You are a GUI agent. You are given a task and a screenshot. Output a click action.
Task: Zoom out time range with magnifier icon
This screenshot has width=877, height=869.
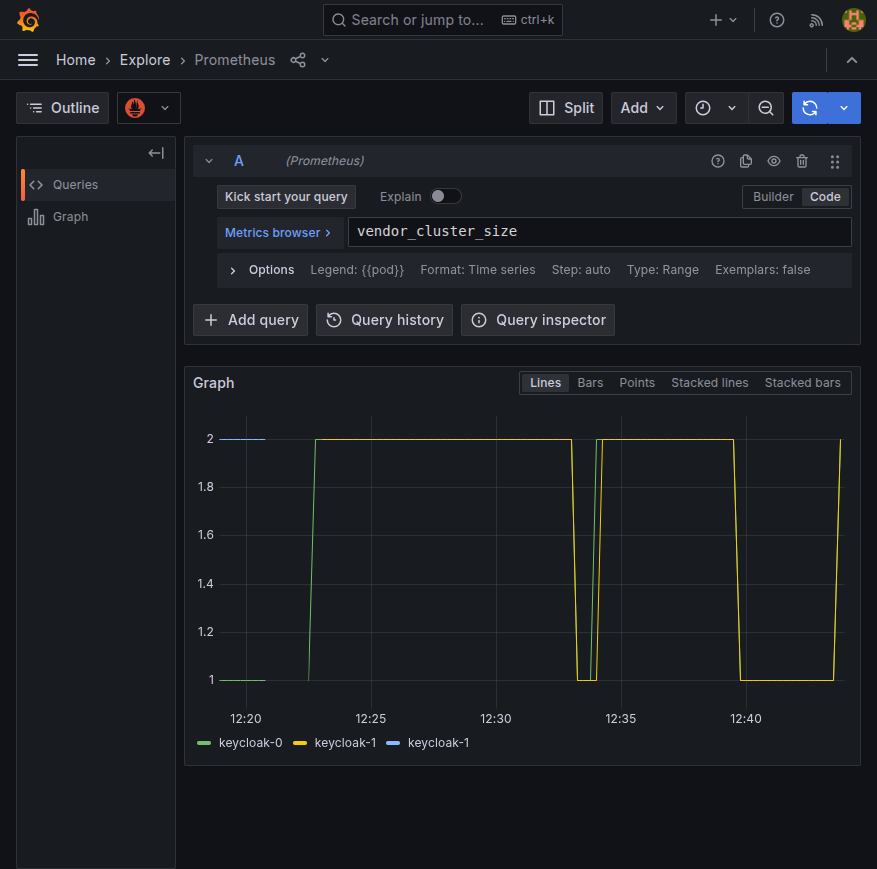click(x=766, y=108)
